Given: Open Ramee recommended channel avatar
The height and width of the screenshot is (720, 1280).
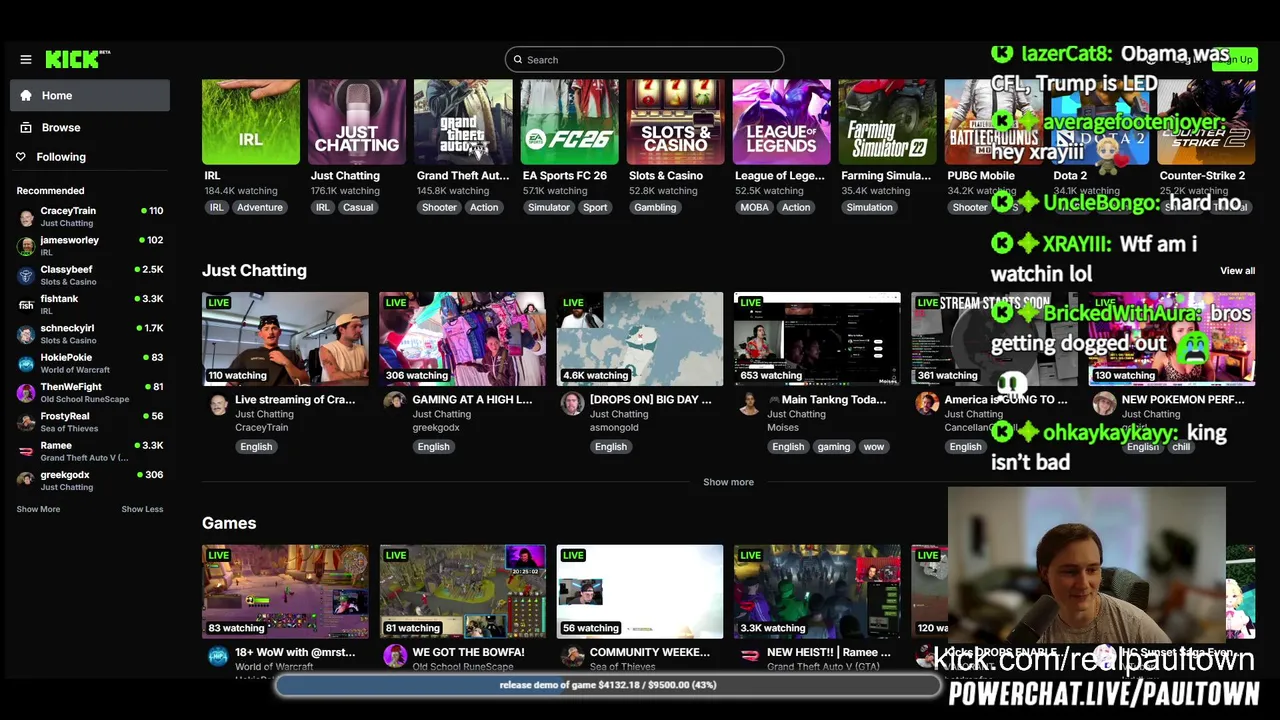Looking at the screenshot, I should (x=26, y=452).
